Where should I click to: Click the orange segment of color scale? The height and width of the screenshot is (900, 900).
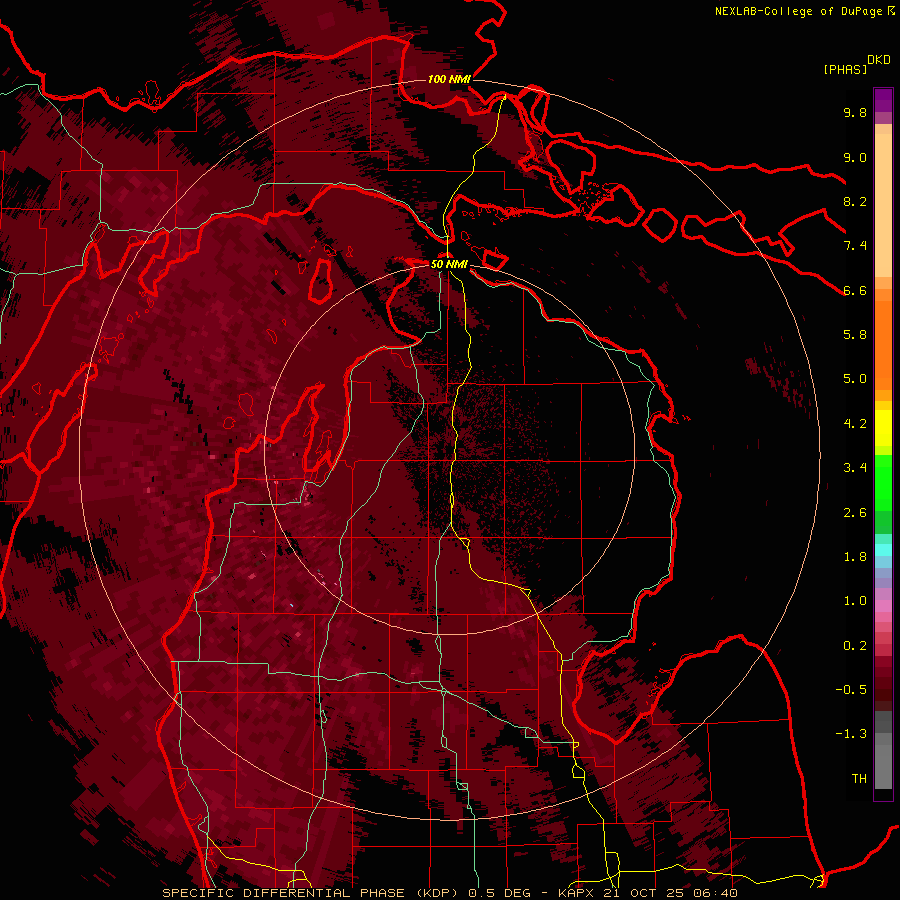coord(883,346)
